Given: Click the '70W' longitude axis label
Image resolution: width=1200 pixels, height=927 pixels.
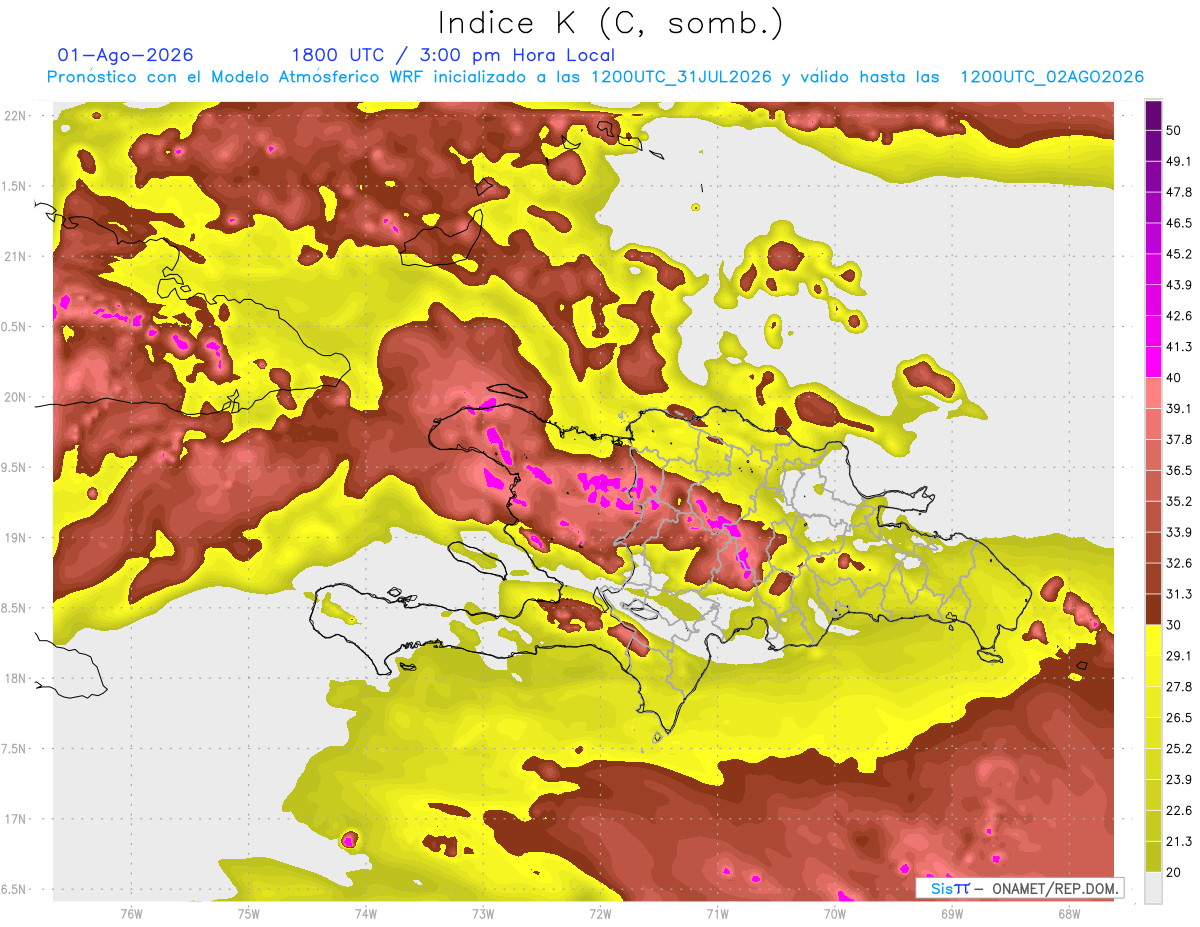Looking at the screenshot, I should pos(836,913).
